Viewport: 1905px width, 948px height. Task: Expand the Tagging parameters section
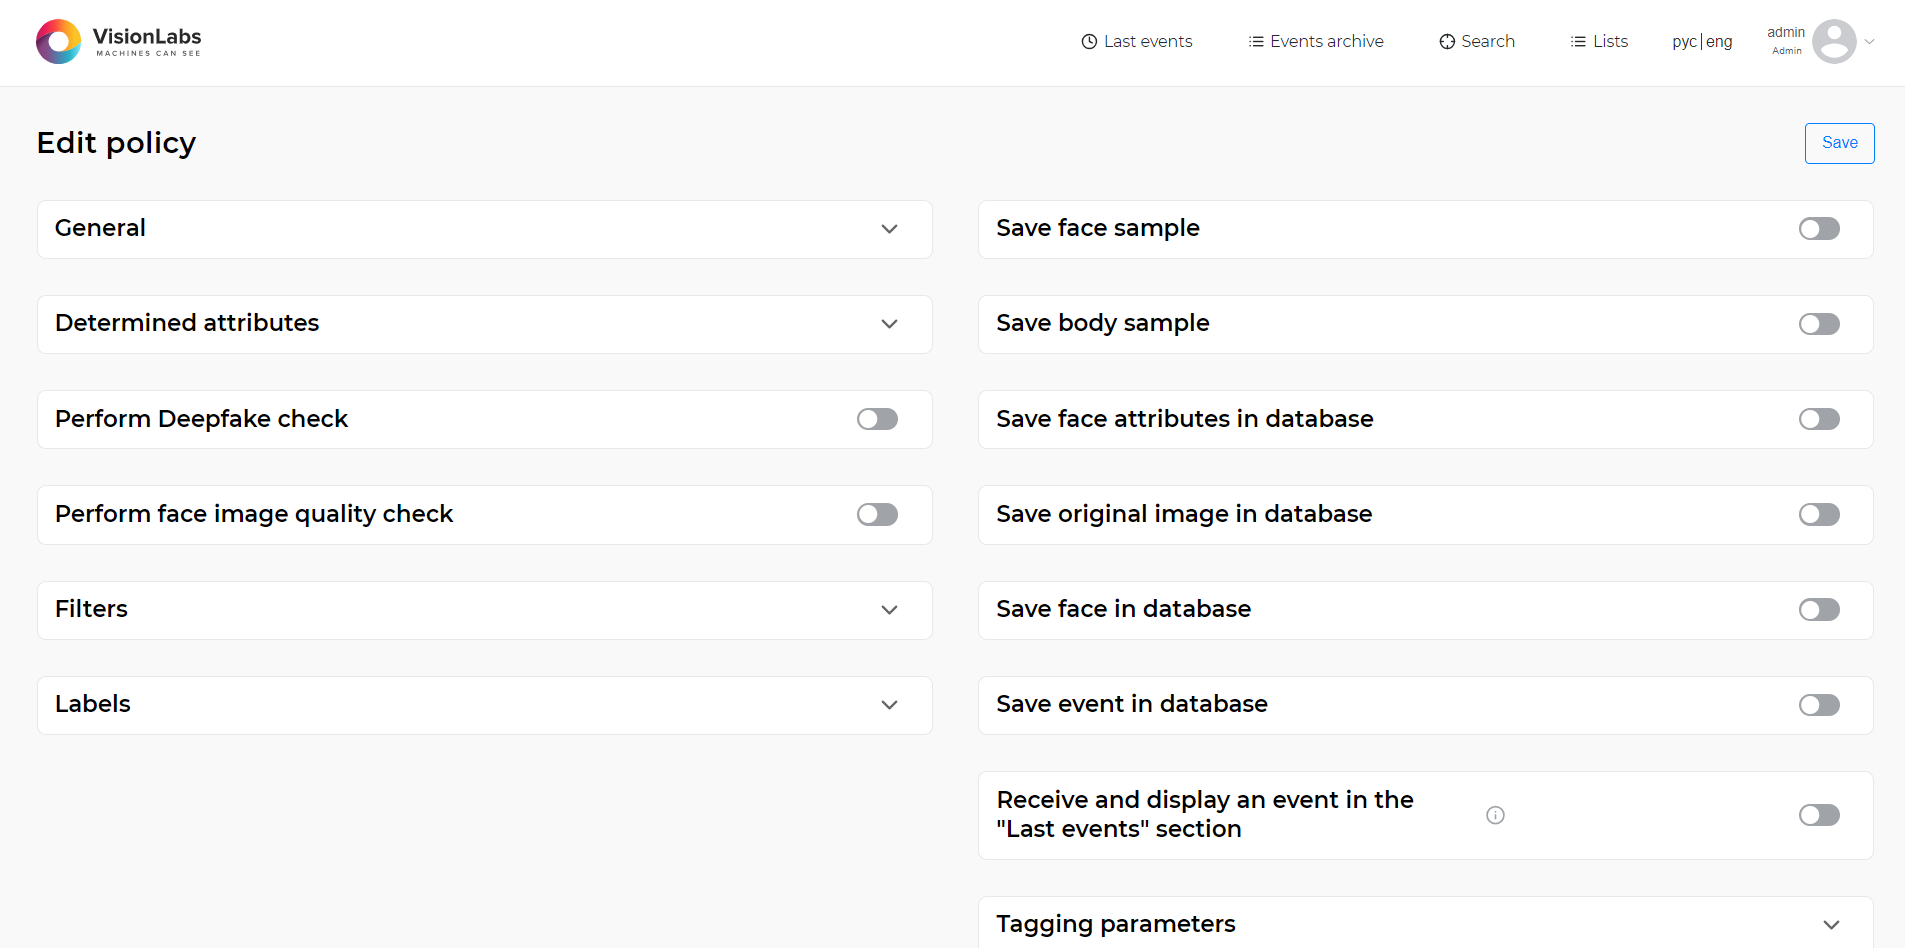click(1830, 925)
